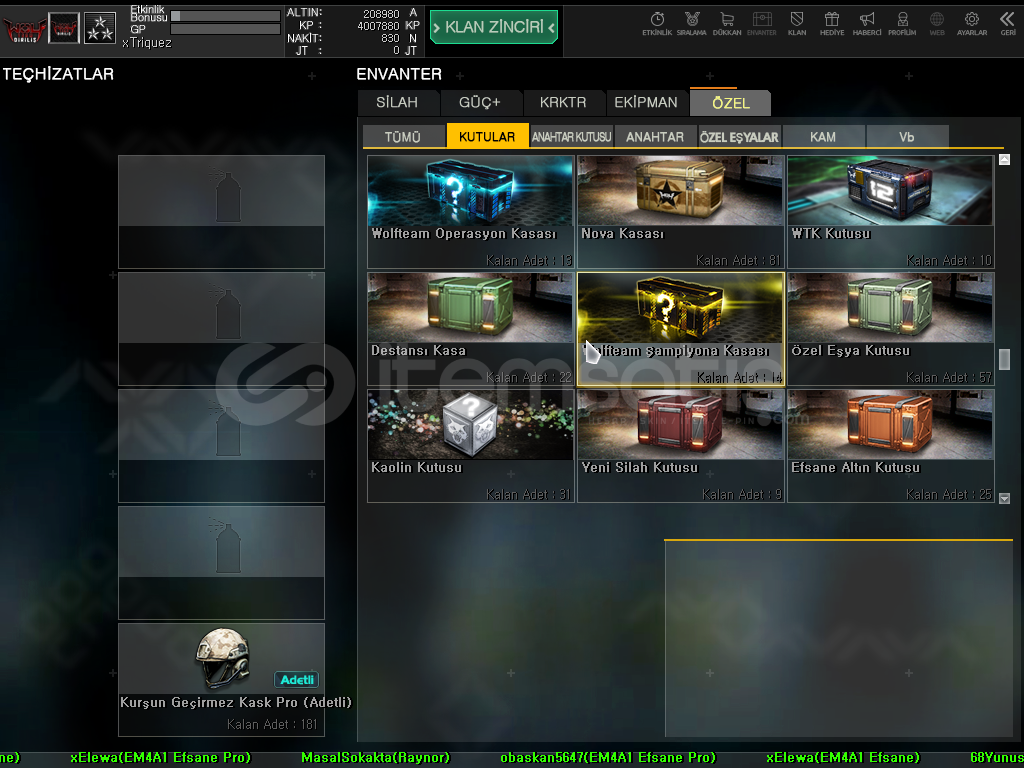Viewport: 1024px width, 768px height.
Task: Select the Özel Eşya Kutusu box
Action: (x=891, y=328)
